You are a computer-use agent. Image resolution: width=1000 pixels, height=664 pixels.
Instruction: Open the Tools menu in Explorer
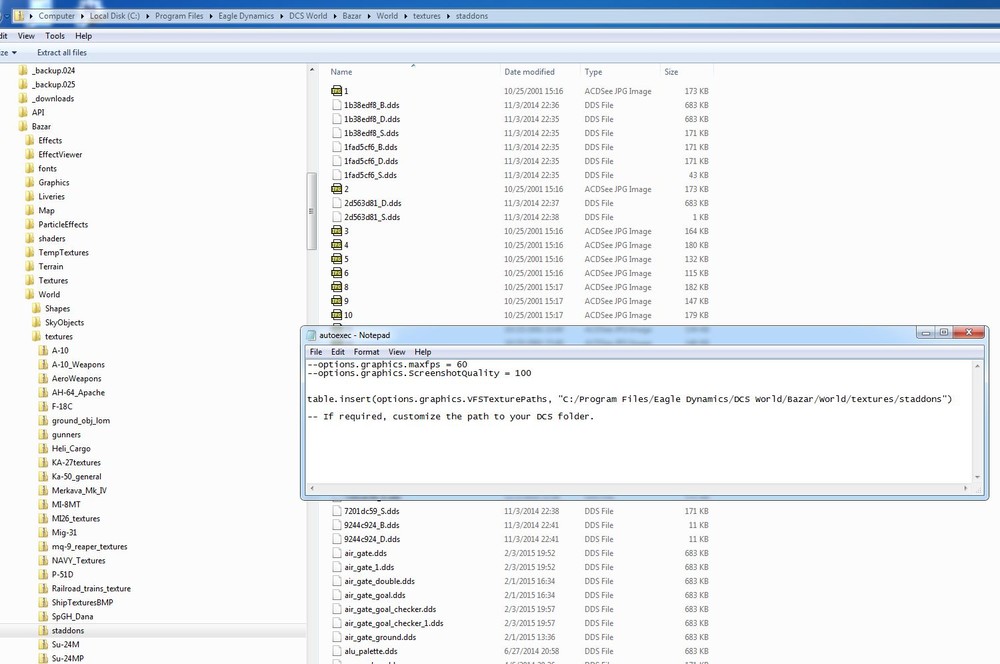(x=55, y=36)
